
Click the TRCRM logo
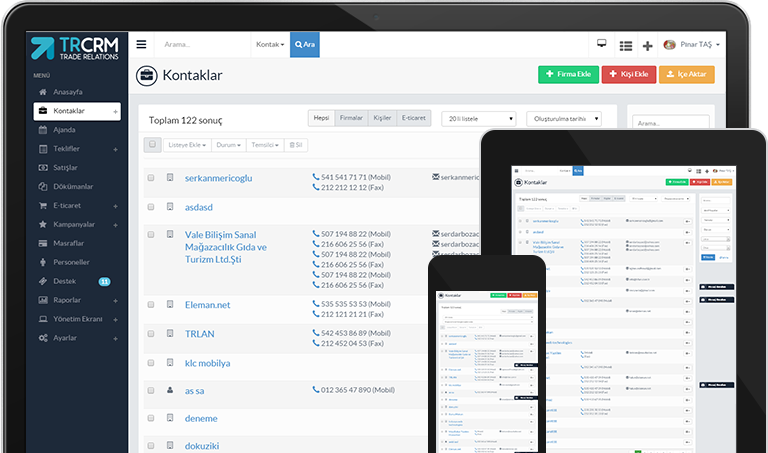click(x=74, y=48)
